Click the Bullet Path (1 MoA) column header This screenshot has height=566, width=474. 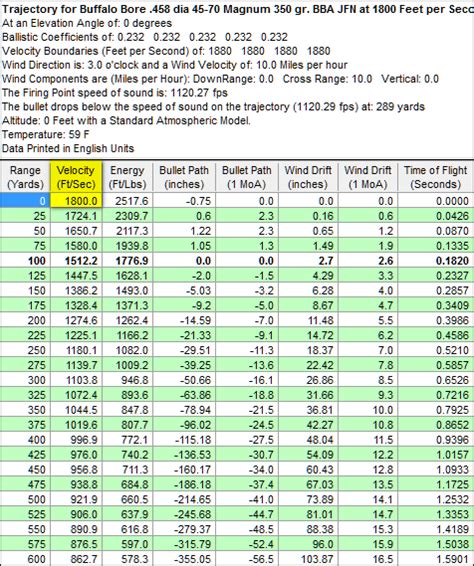click(x=247, y=177)
